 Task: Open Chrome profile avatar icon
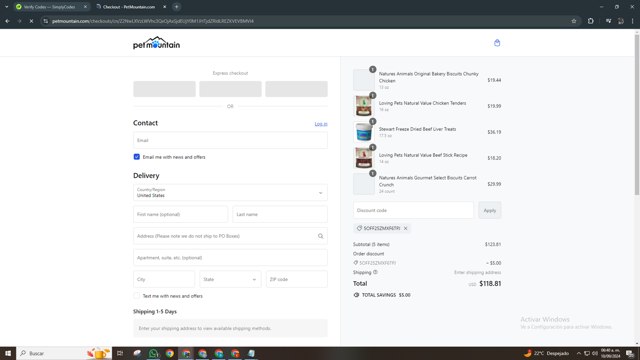pos(621,21)
